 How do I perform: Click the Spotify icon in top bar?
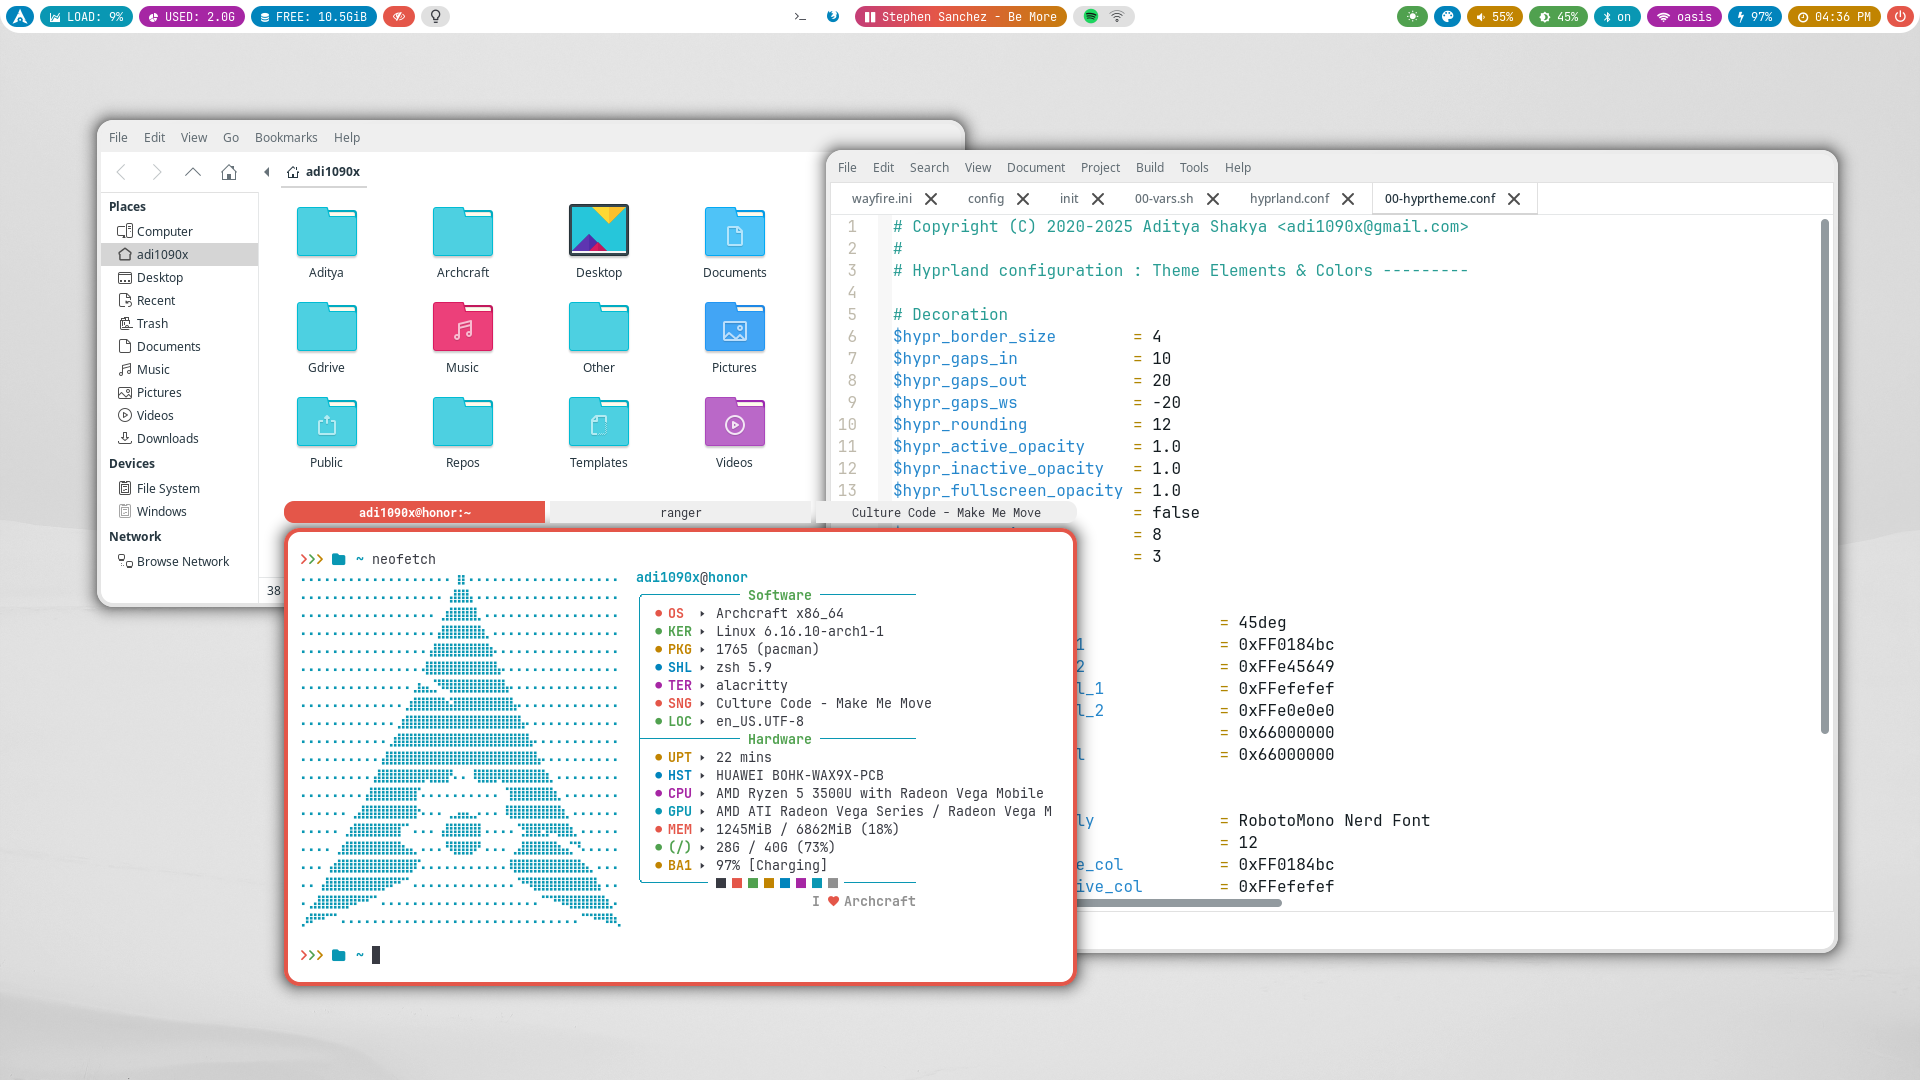tap(1091, 16)
